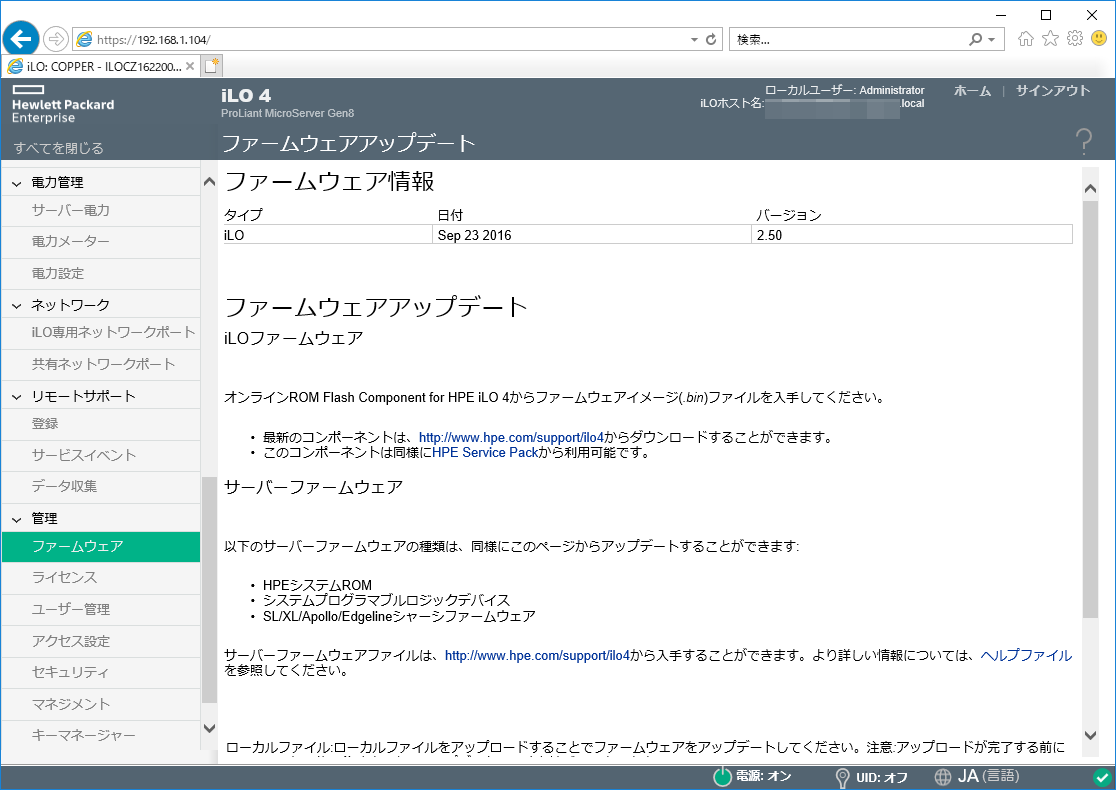This screenshot has height=790, width=1116.
Task: Click main content scrollbar up arrow
Action: click(1090, 189)
